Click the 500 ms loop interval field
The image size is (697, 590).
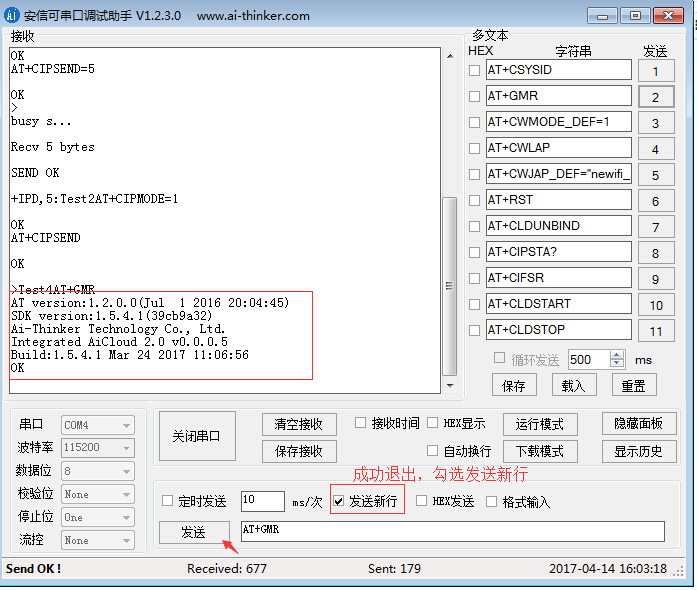pyautogui.click(x=589, y=359)
